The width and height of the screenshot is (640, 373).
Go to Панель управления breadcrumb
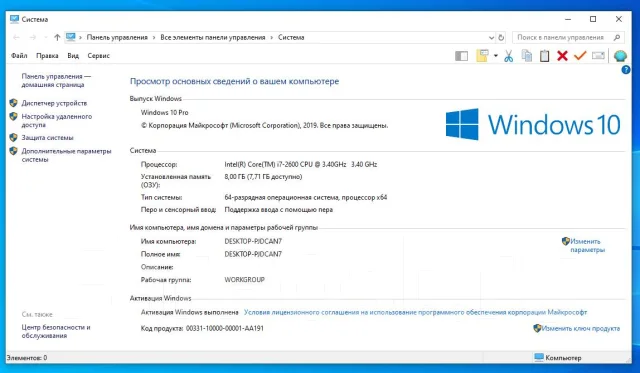click(x=117, y=38)
